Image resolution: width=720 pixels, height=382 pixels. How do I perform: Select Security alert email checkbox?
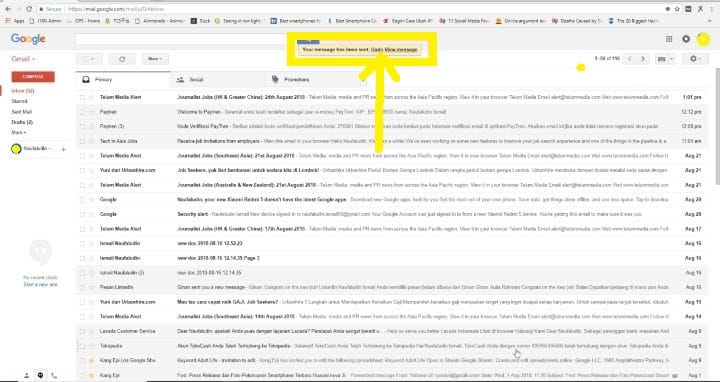(82, 214)
